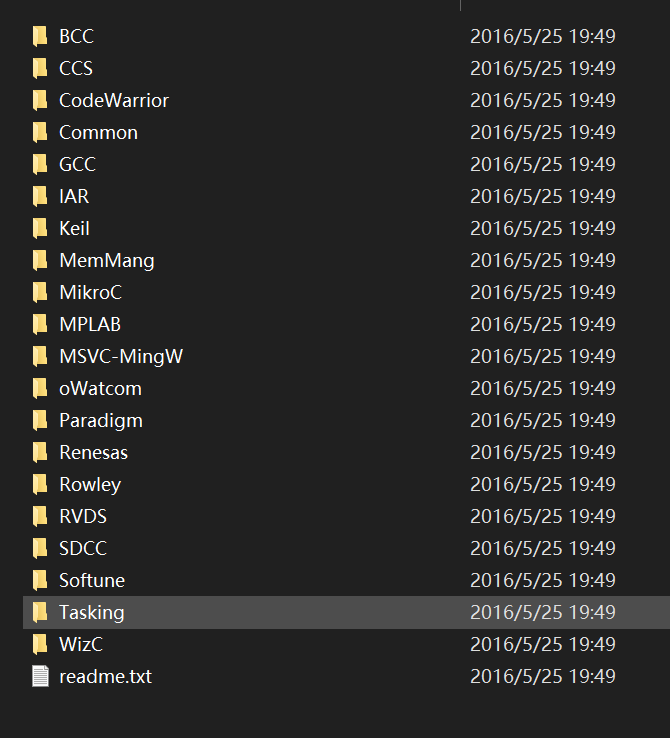This screenshot has height=738, width=670.
Task: Click the Renesas folder name
Action: coord(94,453)
